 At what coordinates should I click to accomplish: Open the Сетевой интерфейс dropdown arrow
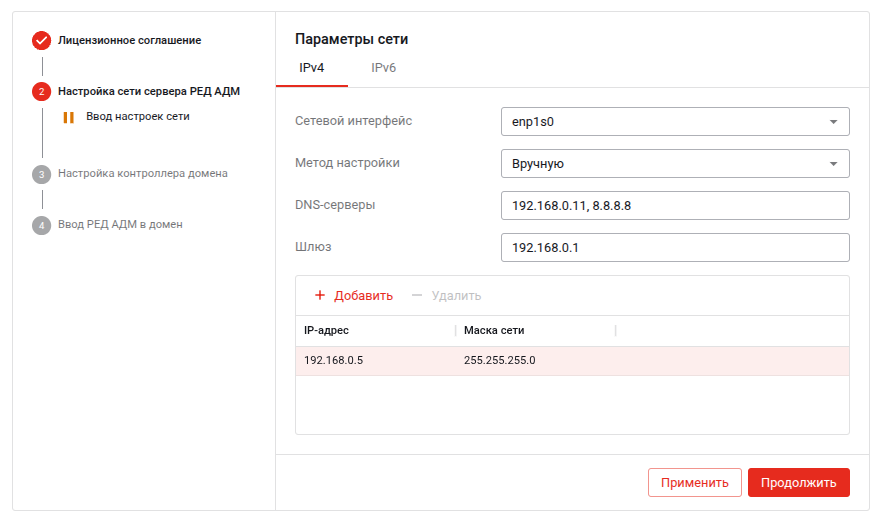(833, 122)
